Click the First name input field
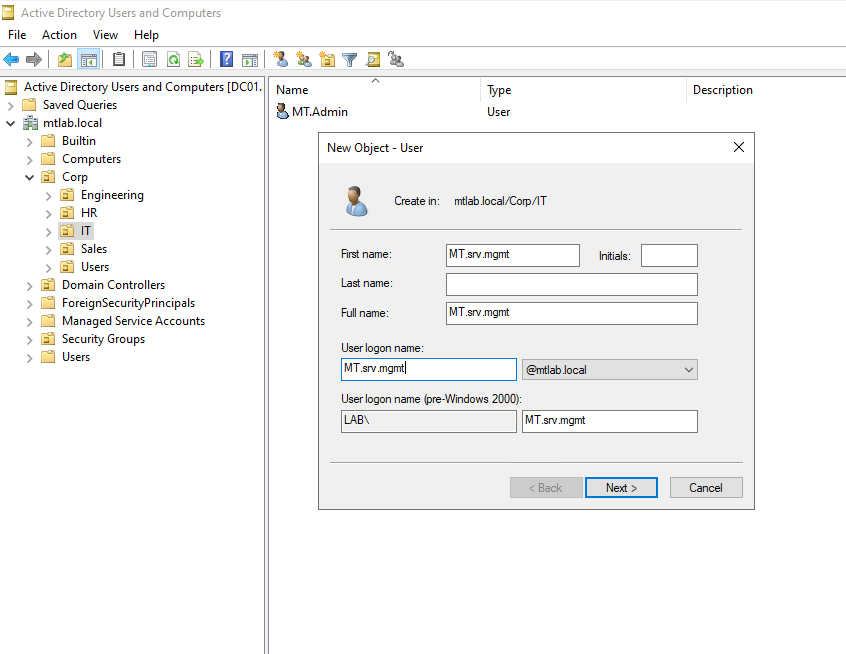The image size is (846, 654). tap(513, 255)
